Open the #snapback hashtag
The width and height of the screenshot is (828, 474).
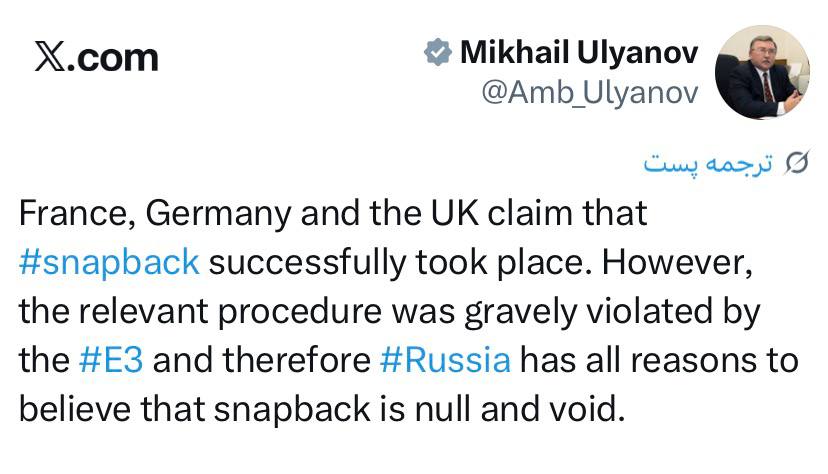coord(109,261)
